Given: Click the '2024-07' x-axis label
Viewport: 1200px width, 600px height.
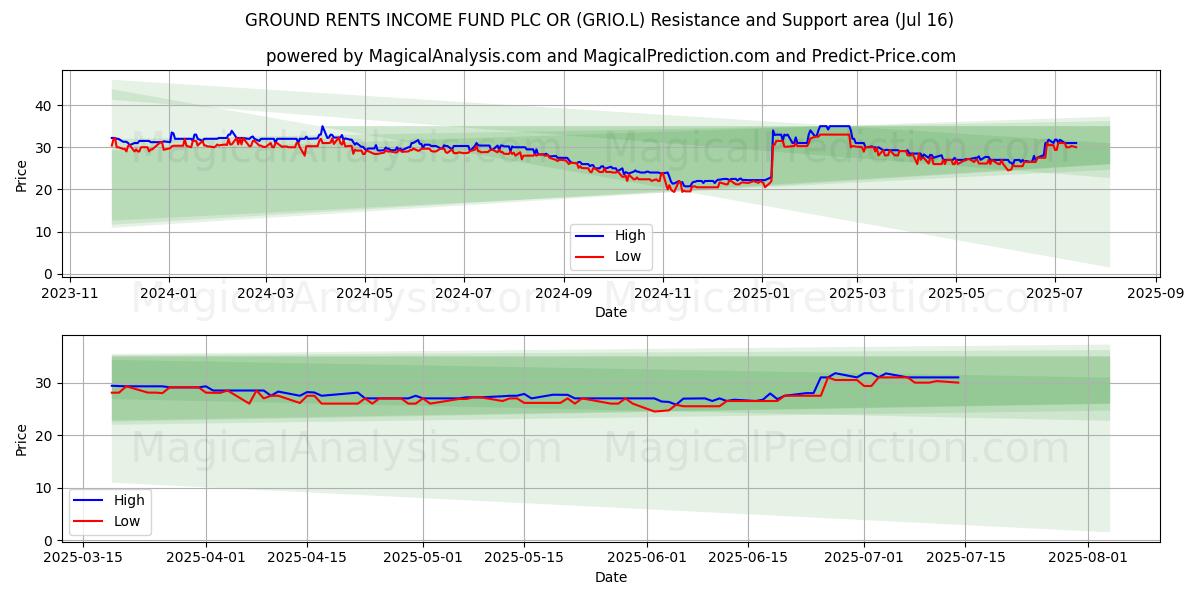Looking at the screenshot, I should click(x=463, y=294).
